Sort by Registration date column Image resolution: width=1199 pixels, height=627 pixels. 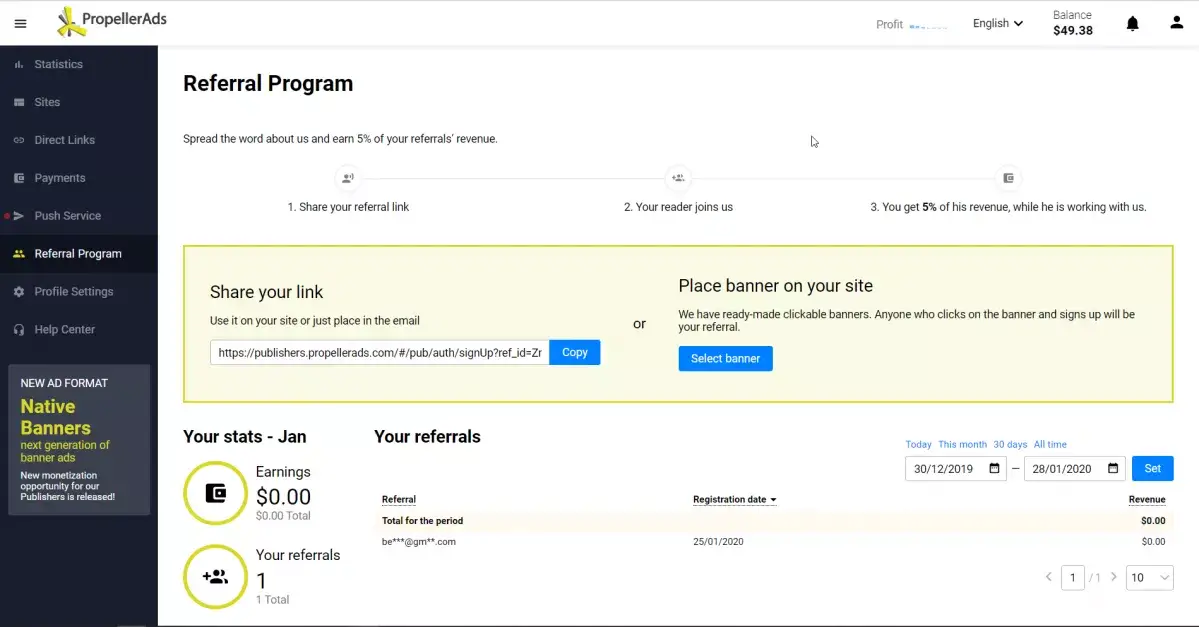[x=734, y=499]
